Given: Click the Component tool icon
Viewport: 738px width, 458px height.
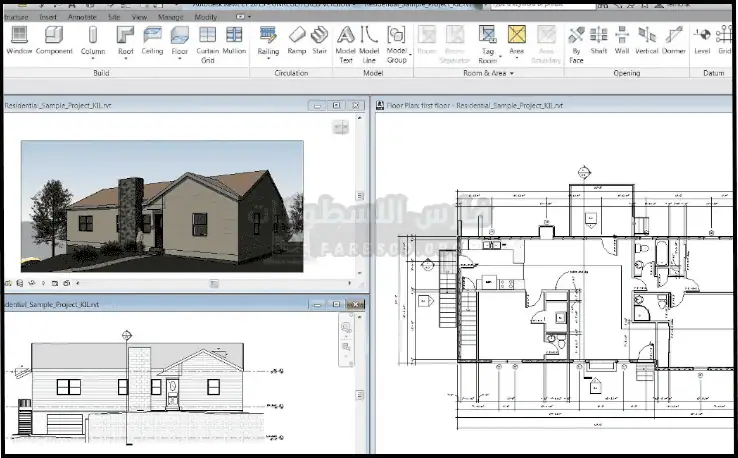Looking at the screenshot, I should 54,40.
